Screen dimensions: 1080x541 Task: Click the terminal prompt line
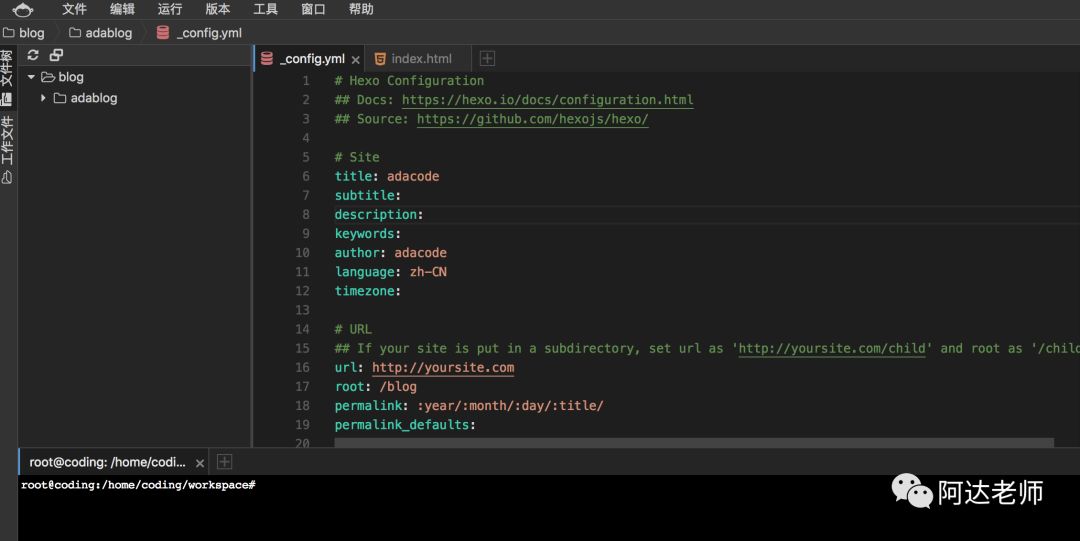coord(138,485)
